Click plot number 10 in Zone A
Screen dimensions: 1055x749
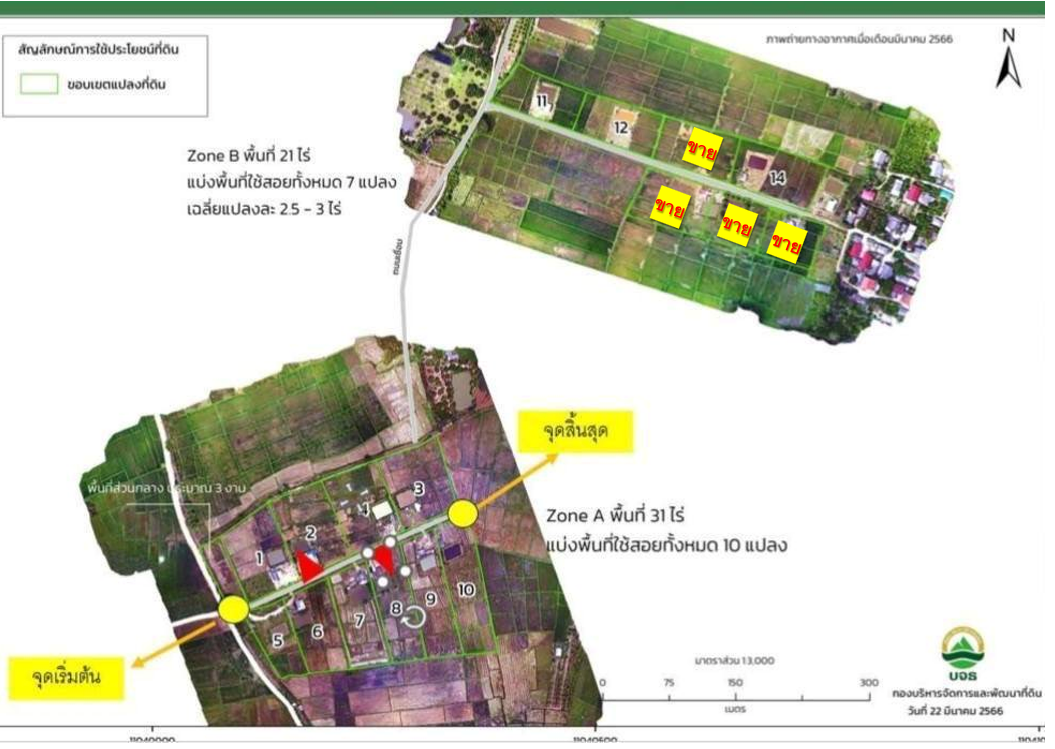[x=466, y=590]
